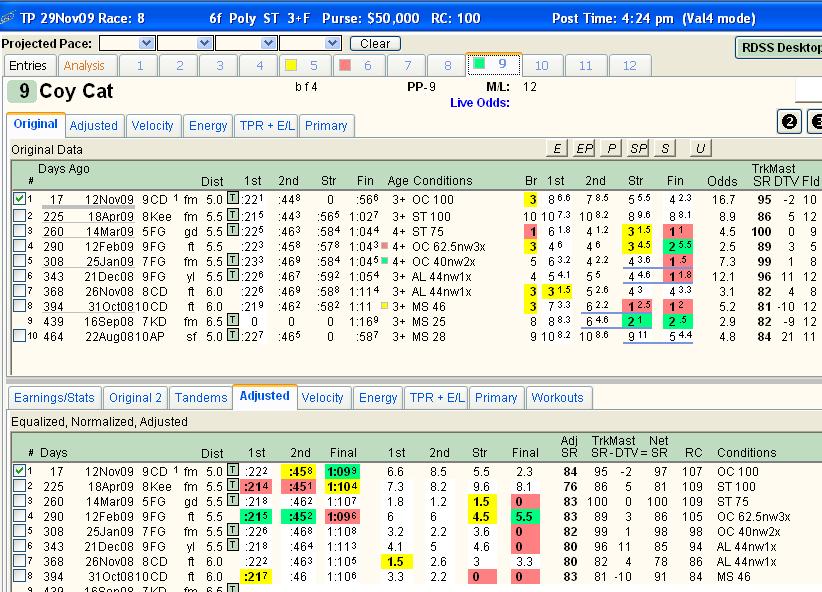Open the lower Energy tab
The height and width of the screenshot is (592, 822).
tap(378, 397)
